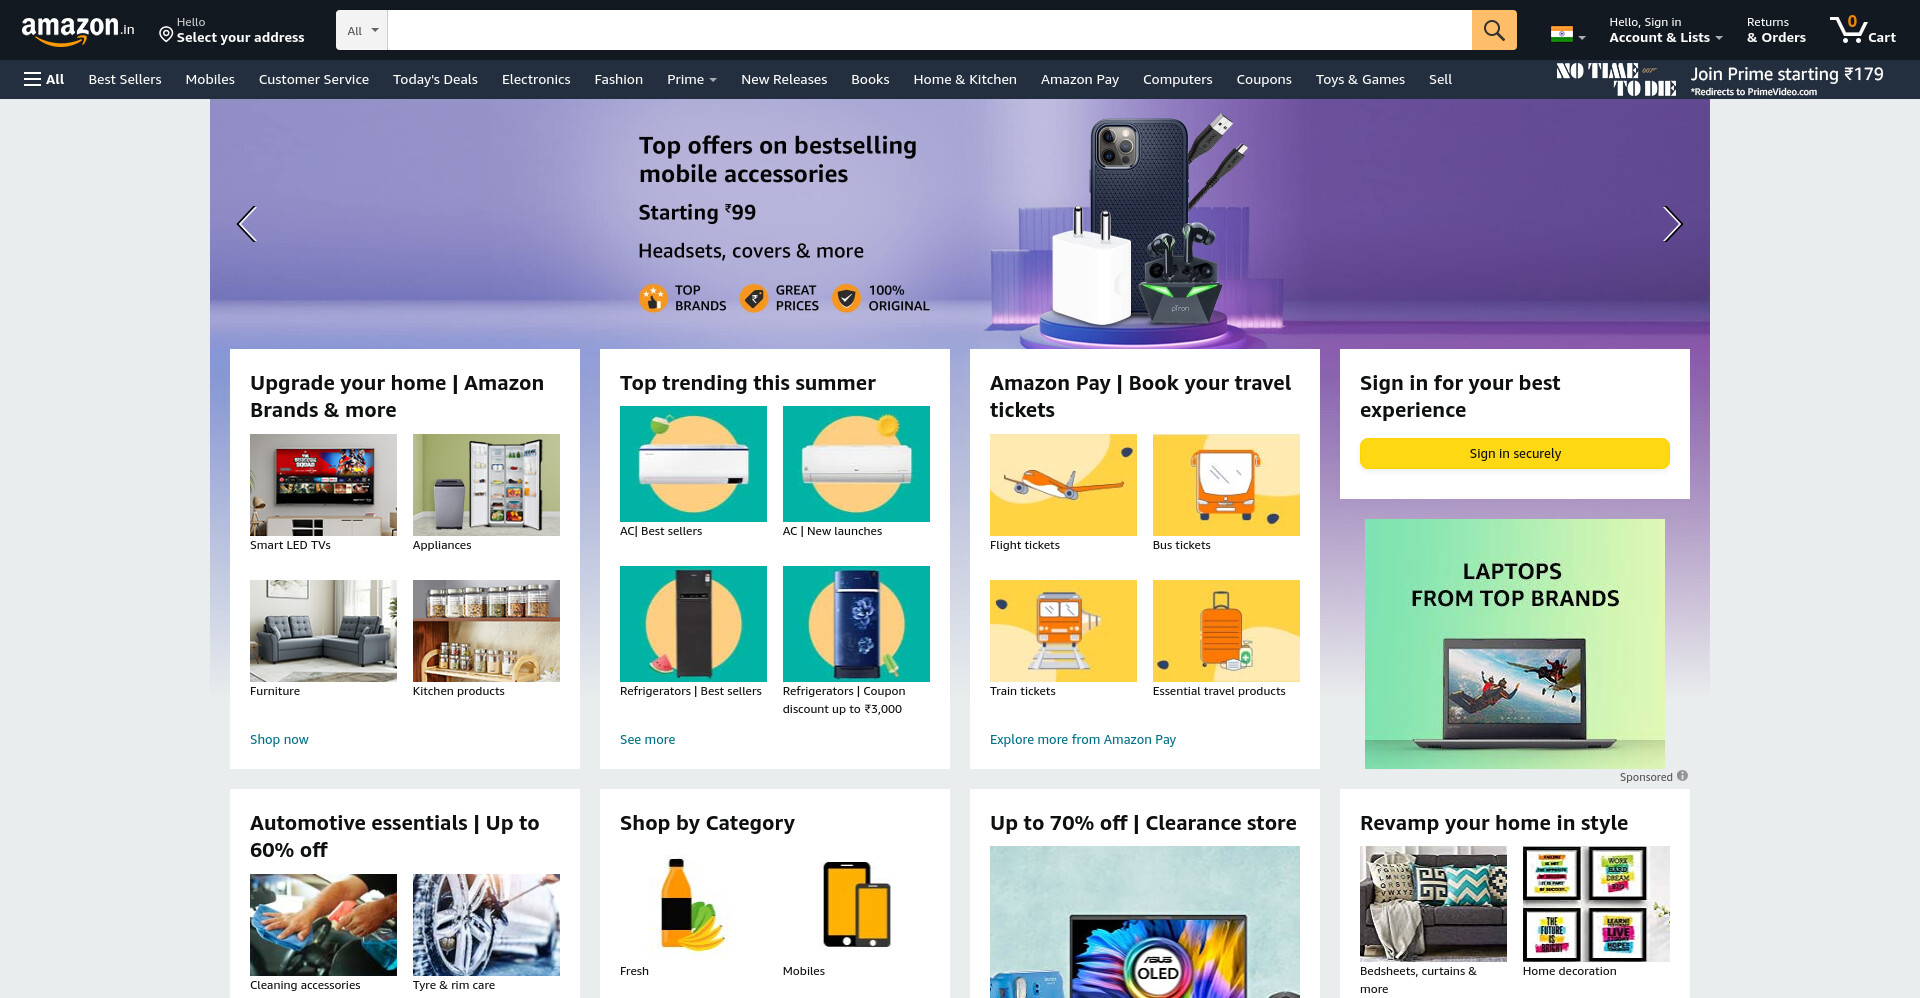Open the Furniture thumbnail
This screenshot has width=1920, height=998.
pos(323,631)
